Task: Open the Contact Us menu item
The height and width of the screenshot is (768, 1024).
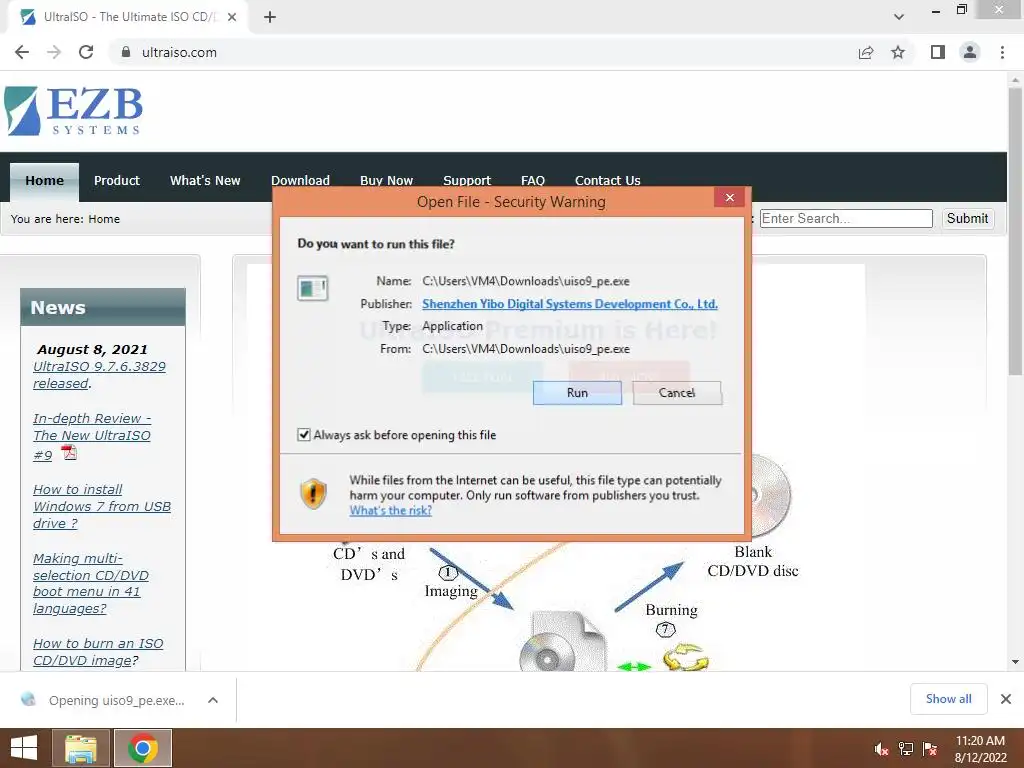Action: (x=607, y=180)
